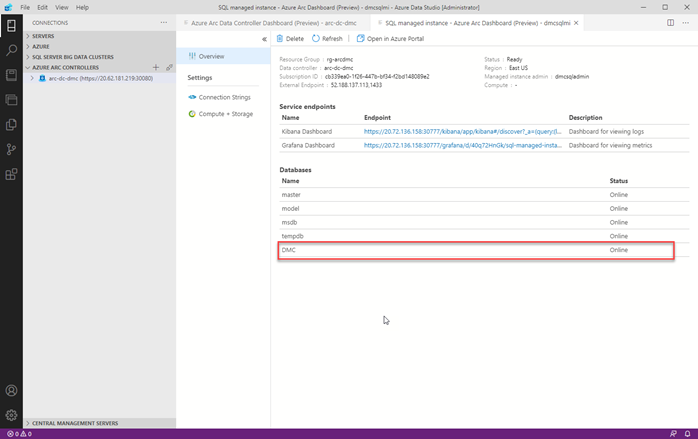Open the feedback icon in status bar
The image size is (698, 439).
click(x=673, y=434)
